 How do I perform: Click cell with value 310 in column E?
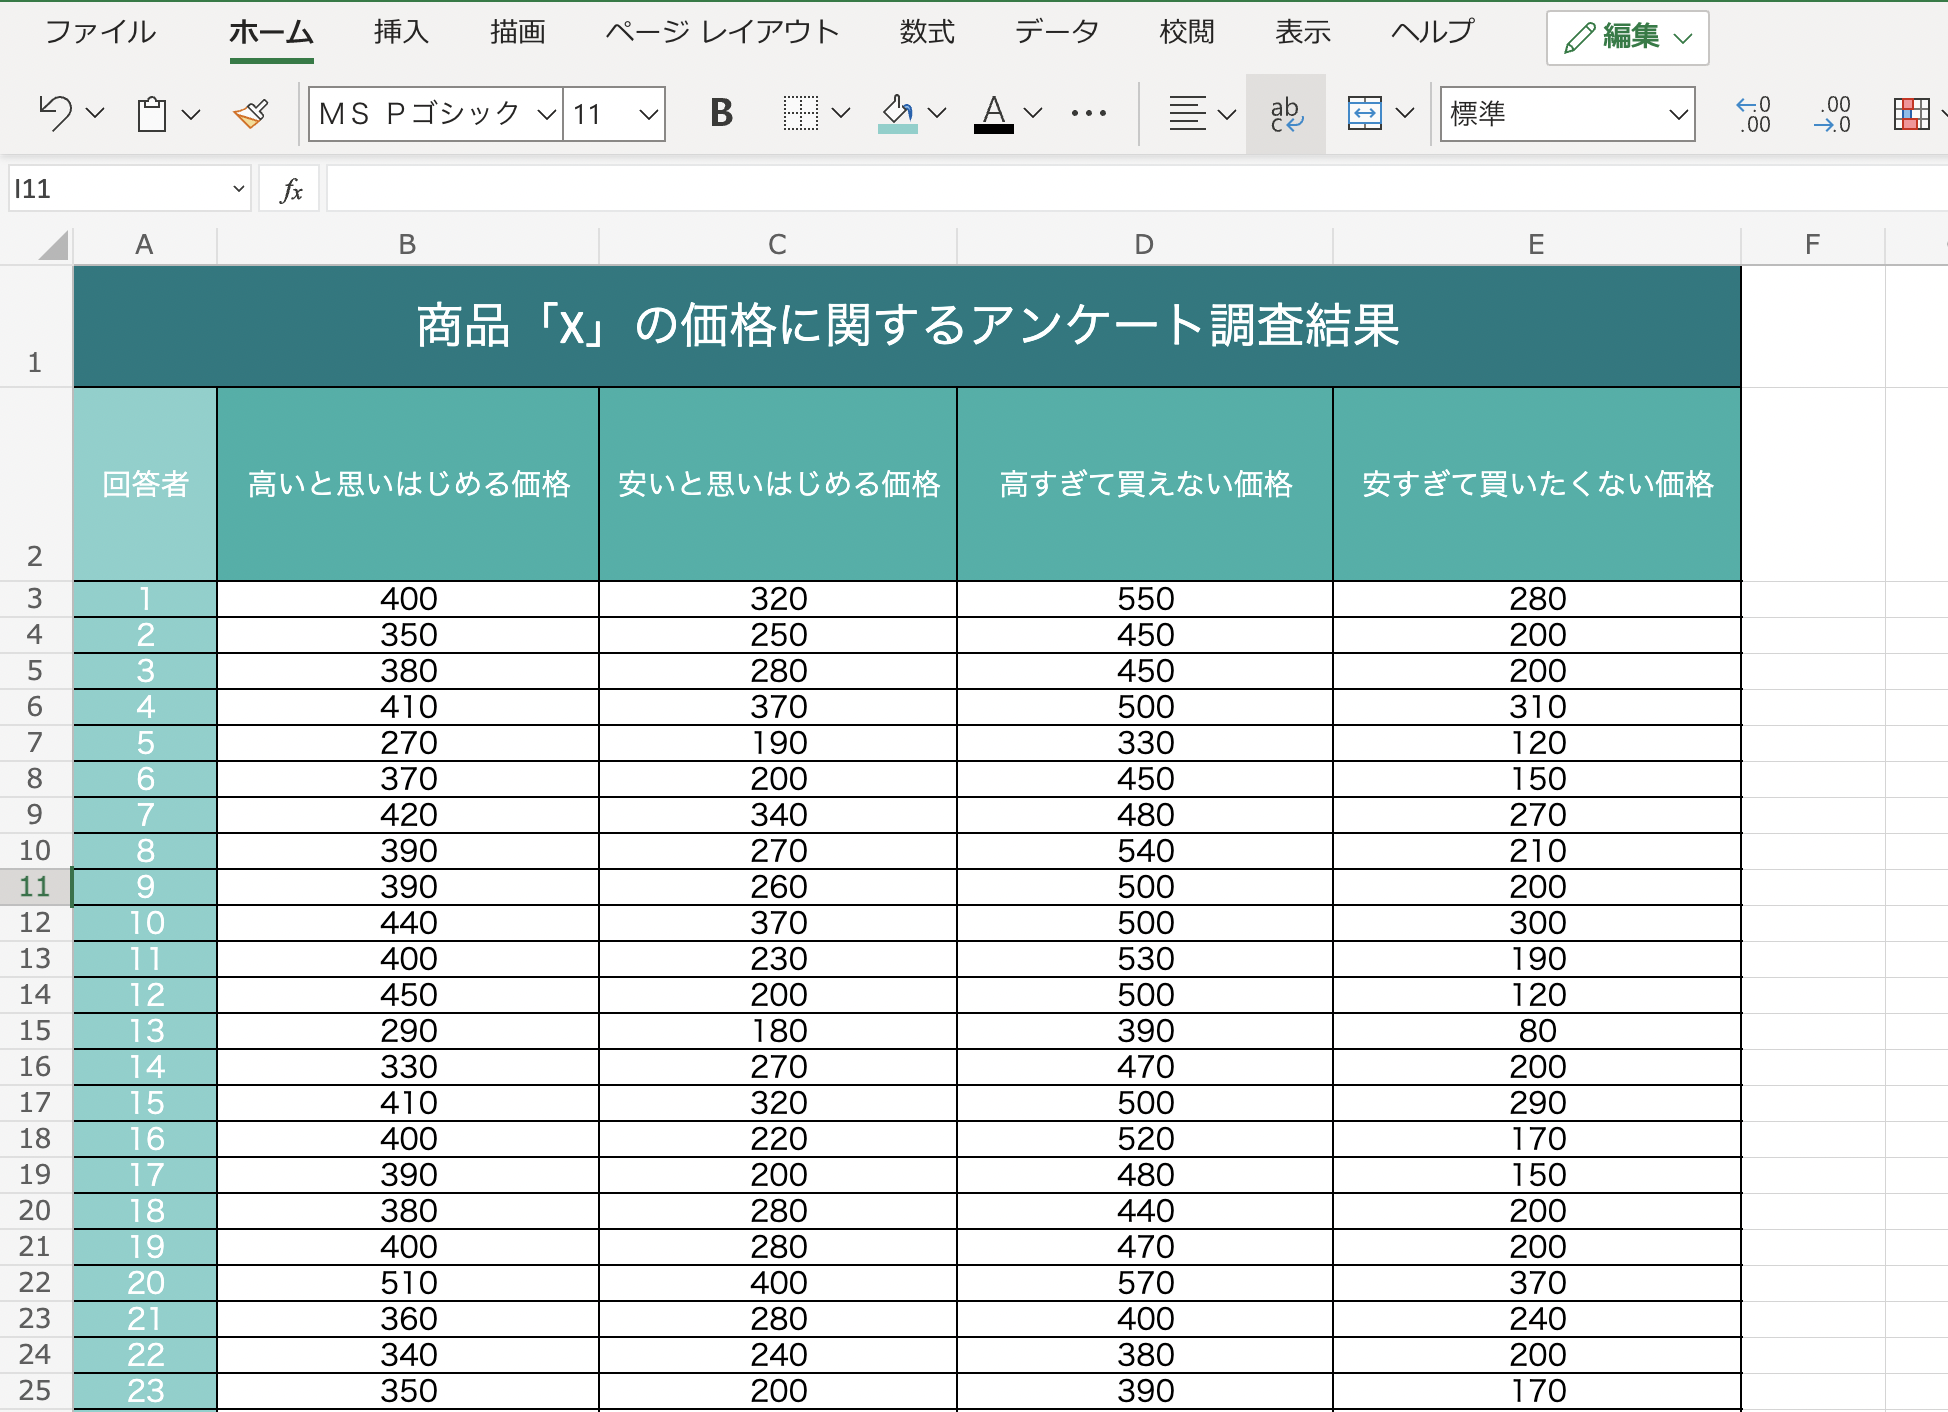click(1537, 707)
